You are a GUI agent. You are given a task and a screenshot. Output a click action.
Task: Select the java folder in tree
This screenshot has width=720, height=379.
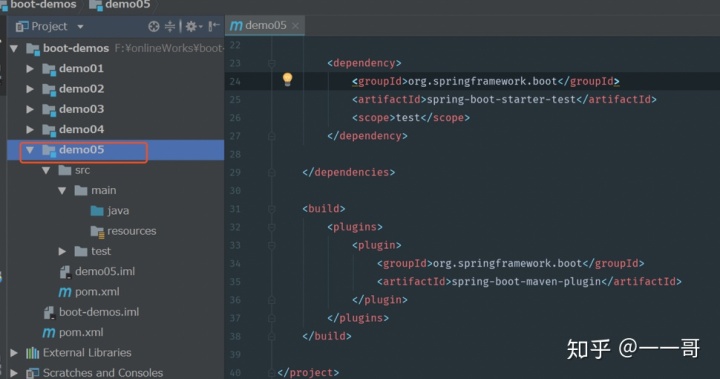(x=118, y=211)
